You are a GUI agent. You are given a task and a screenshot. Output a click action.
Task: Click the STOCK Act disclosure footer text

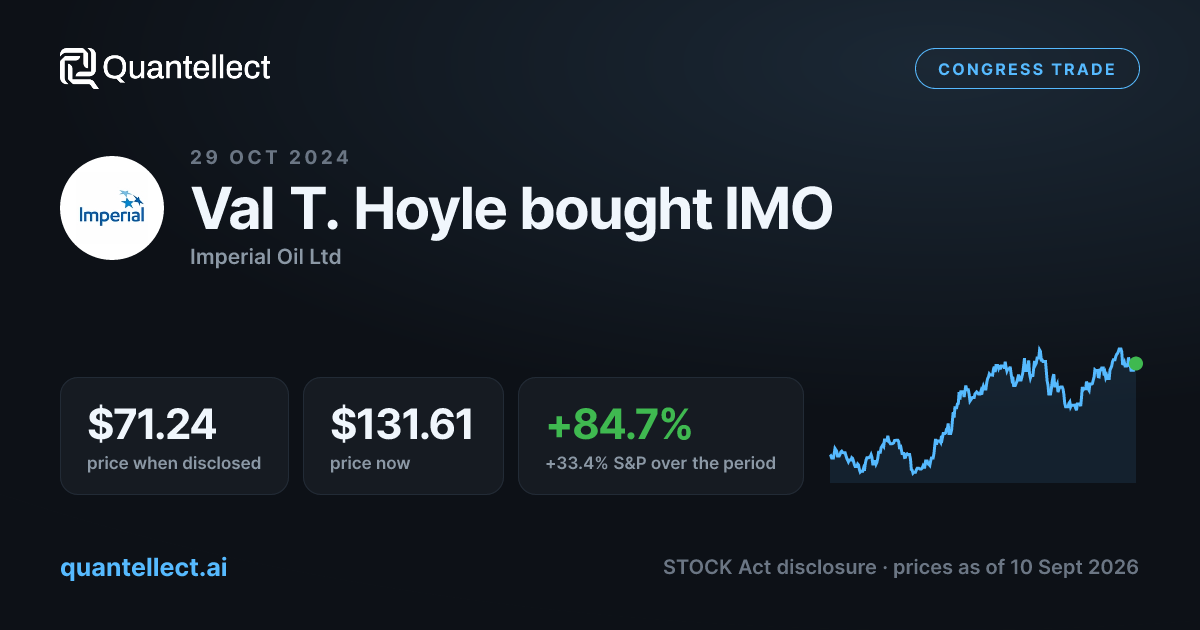(769, 567)
